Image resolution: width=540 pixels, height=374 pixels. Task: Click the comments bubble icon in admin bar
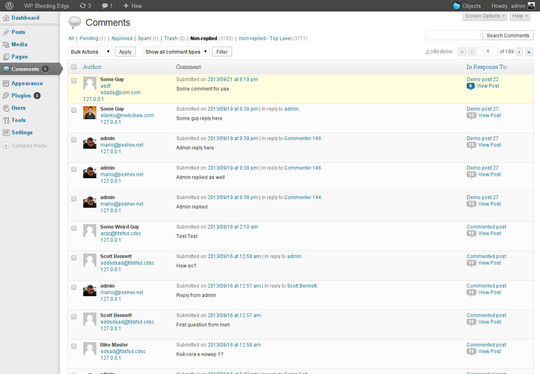click(105, 6)
